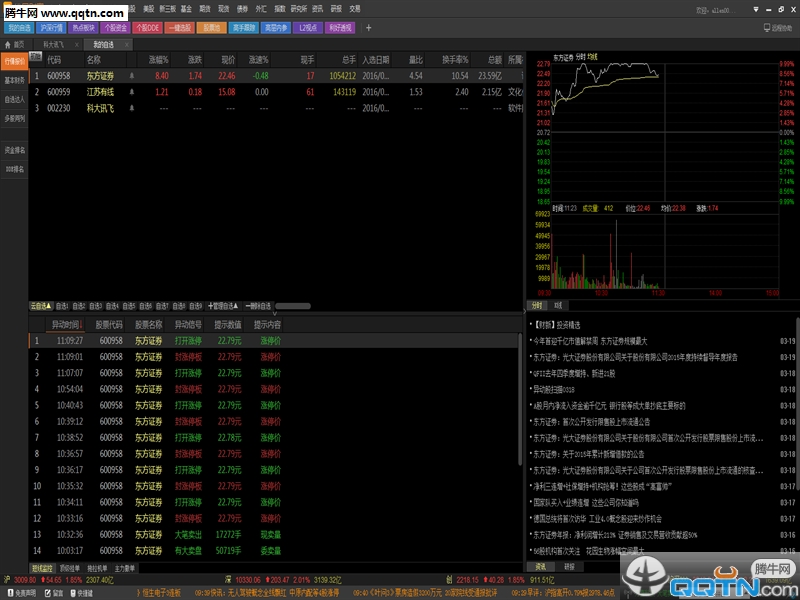This screenshot has width=800, height=600.
Task: Open the 股票池 toolbar button
Action: (212, 28)
